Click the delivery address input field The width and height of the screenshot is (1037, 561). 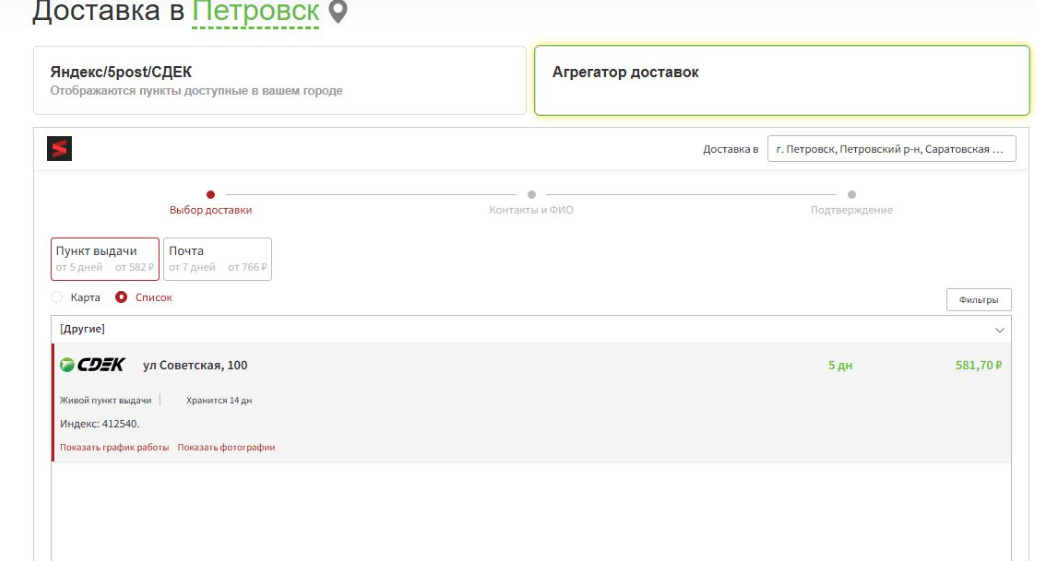(x=892, y=149)
